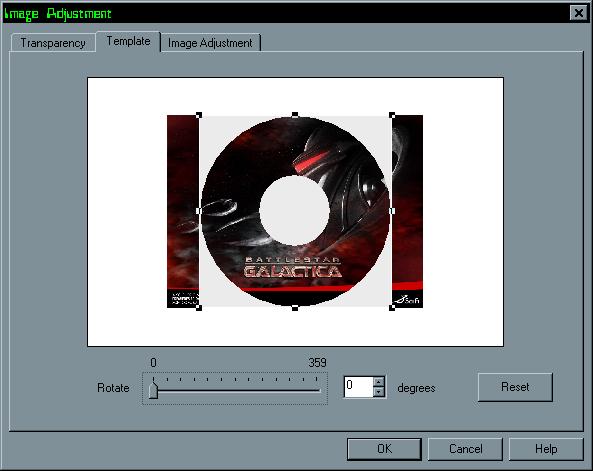Click the rotate slider track near 359
This screenshot has height=471, width=593.
(317, 390)
